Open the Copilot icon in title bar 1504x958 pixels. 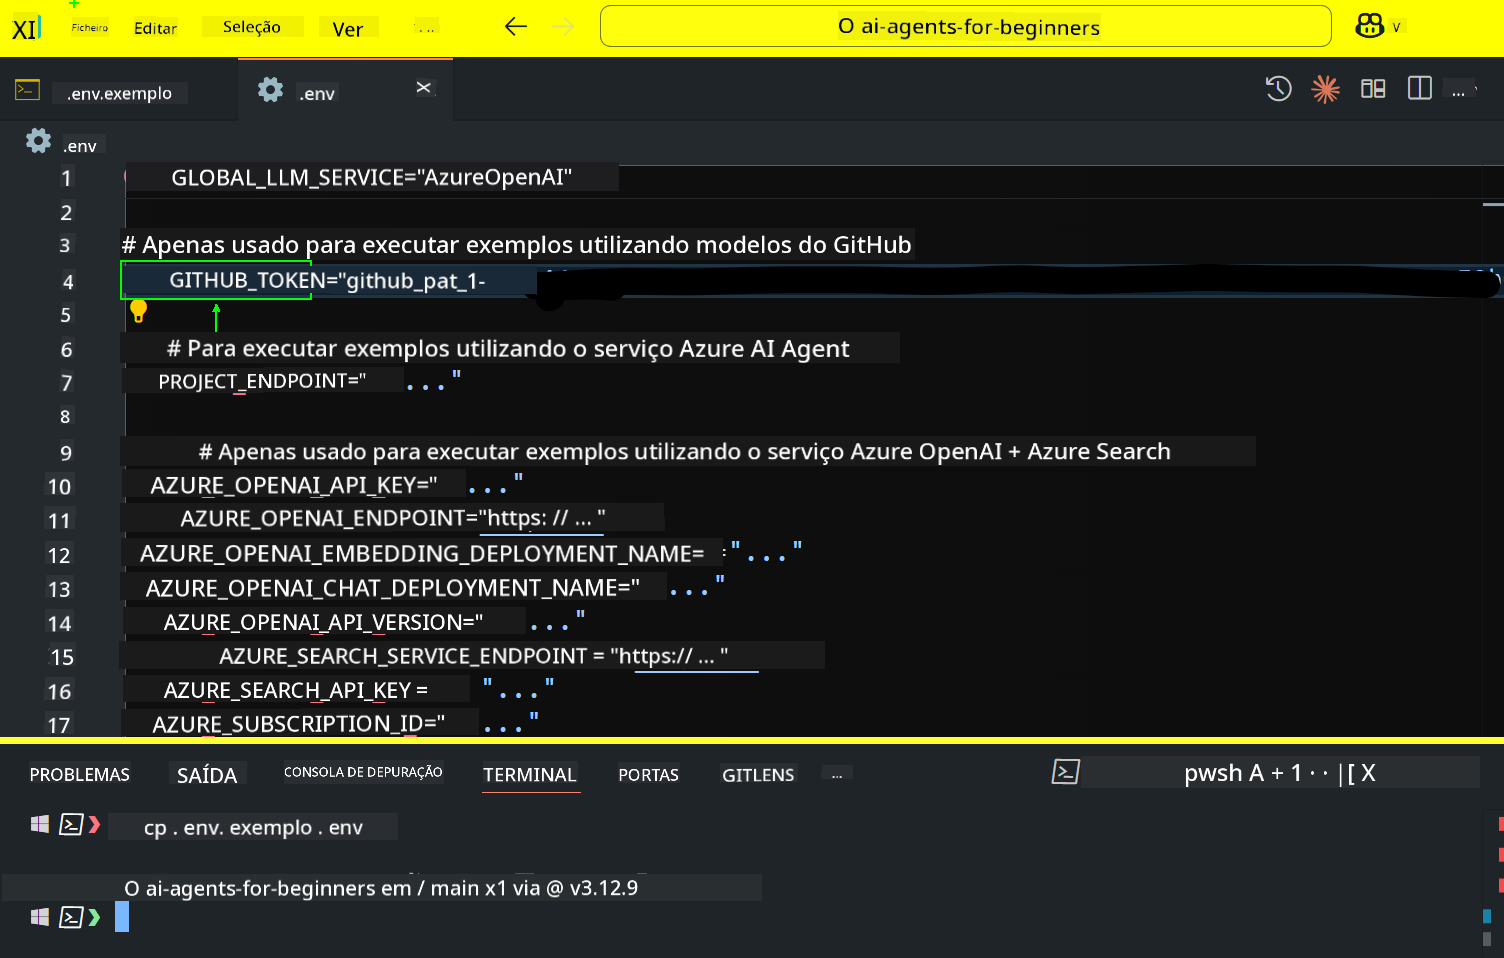tap(1369, 26)
